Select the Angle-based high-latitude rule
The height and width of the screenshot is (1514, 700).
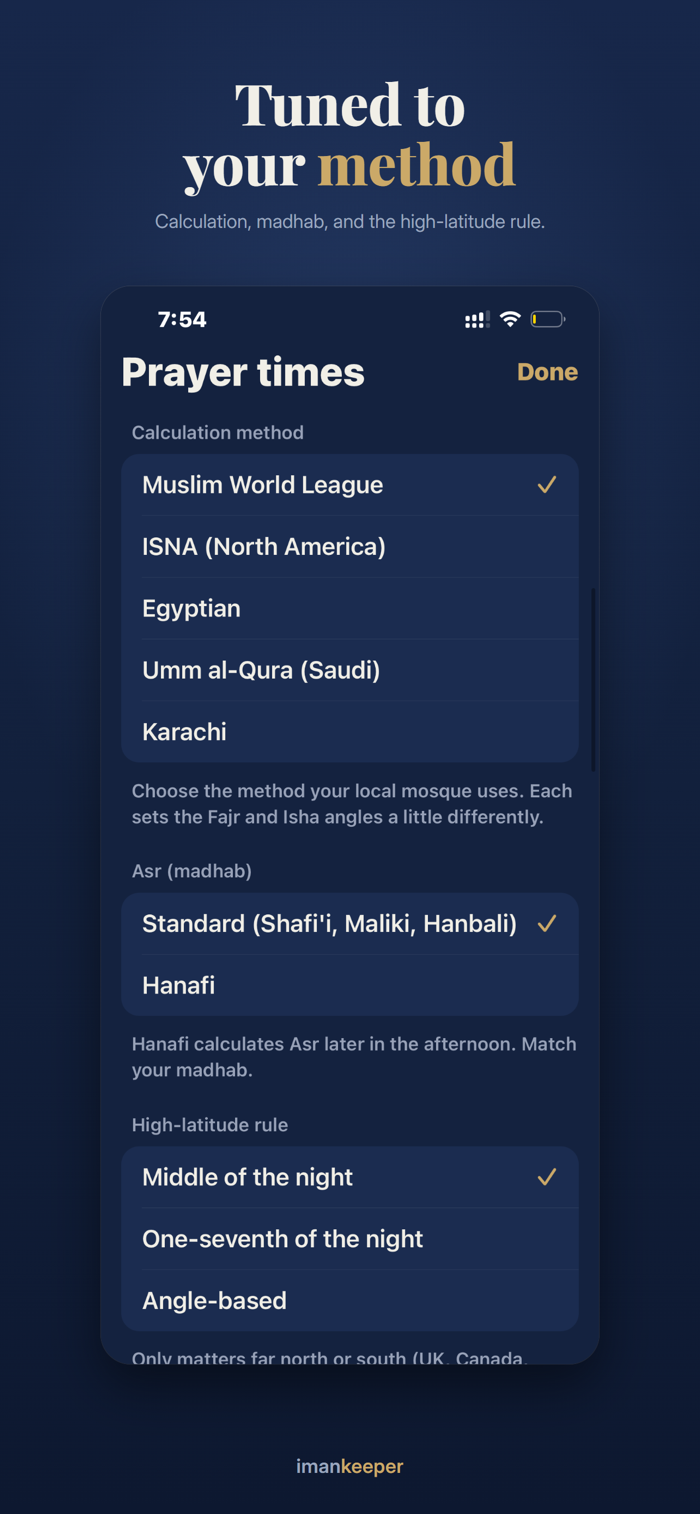click(x=350, y=1301)
